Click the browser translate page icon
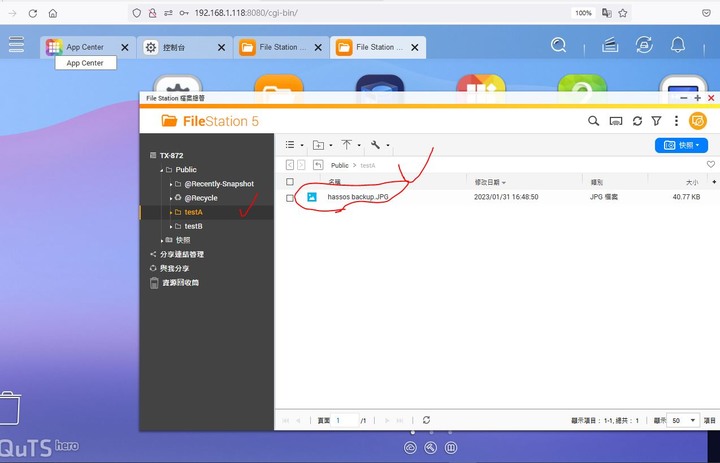720x463 pixels. [x=607, y=13]
